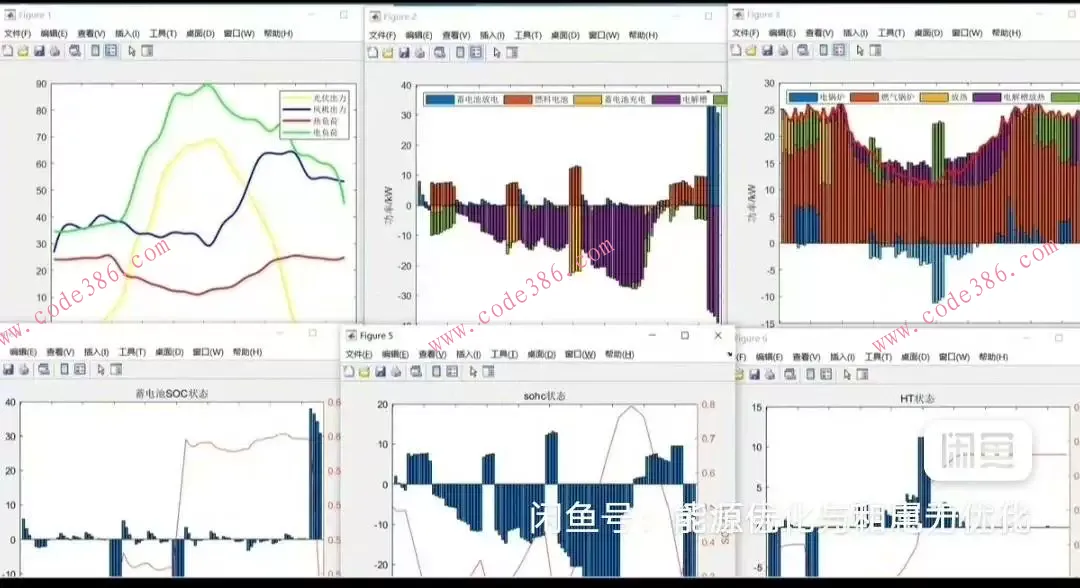1080x588 pixels.
Task: Toggle Edit Plot arrow in Figure 5
Action: 473,372
